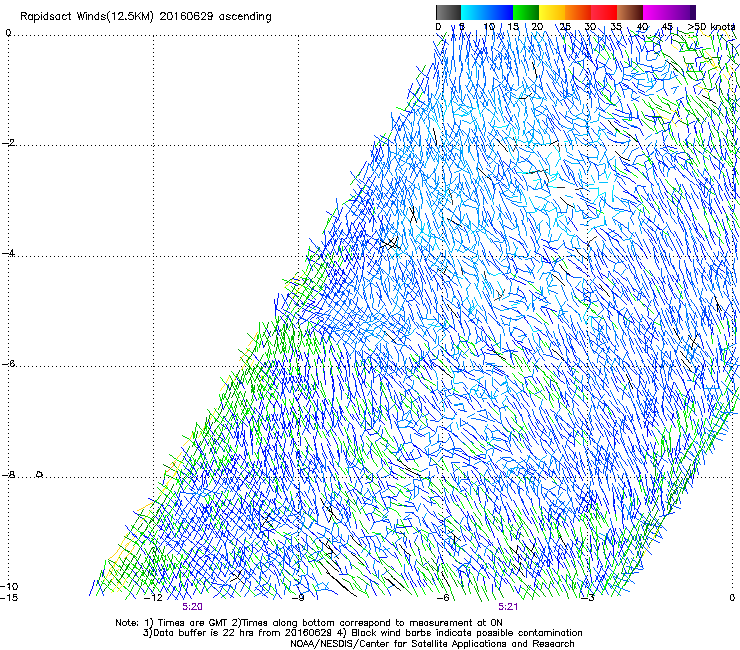Click the '5:21' time marker
Viewport: 740px width, 650px height.
point(508,607)
